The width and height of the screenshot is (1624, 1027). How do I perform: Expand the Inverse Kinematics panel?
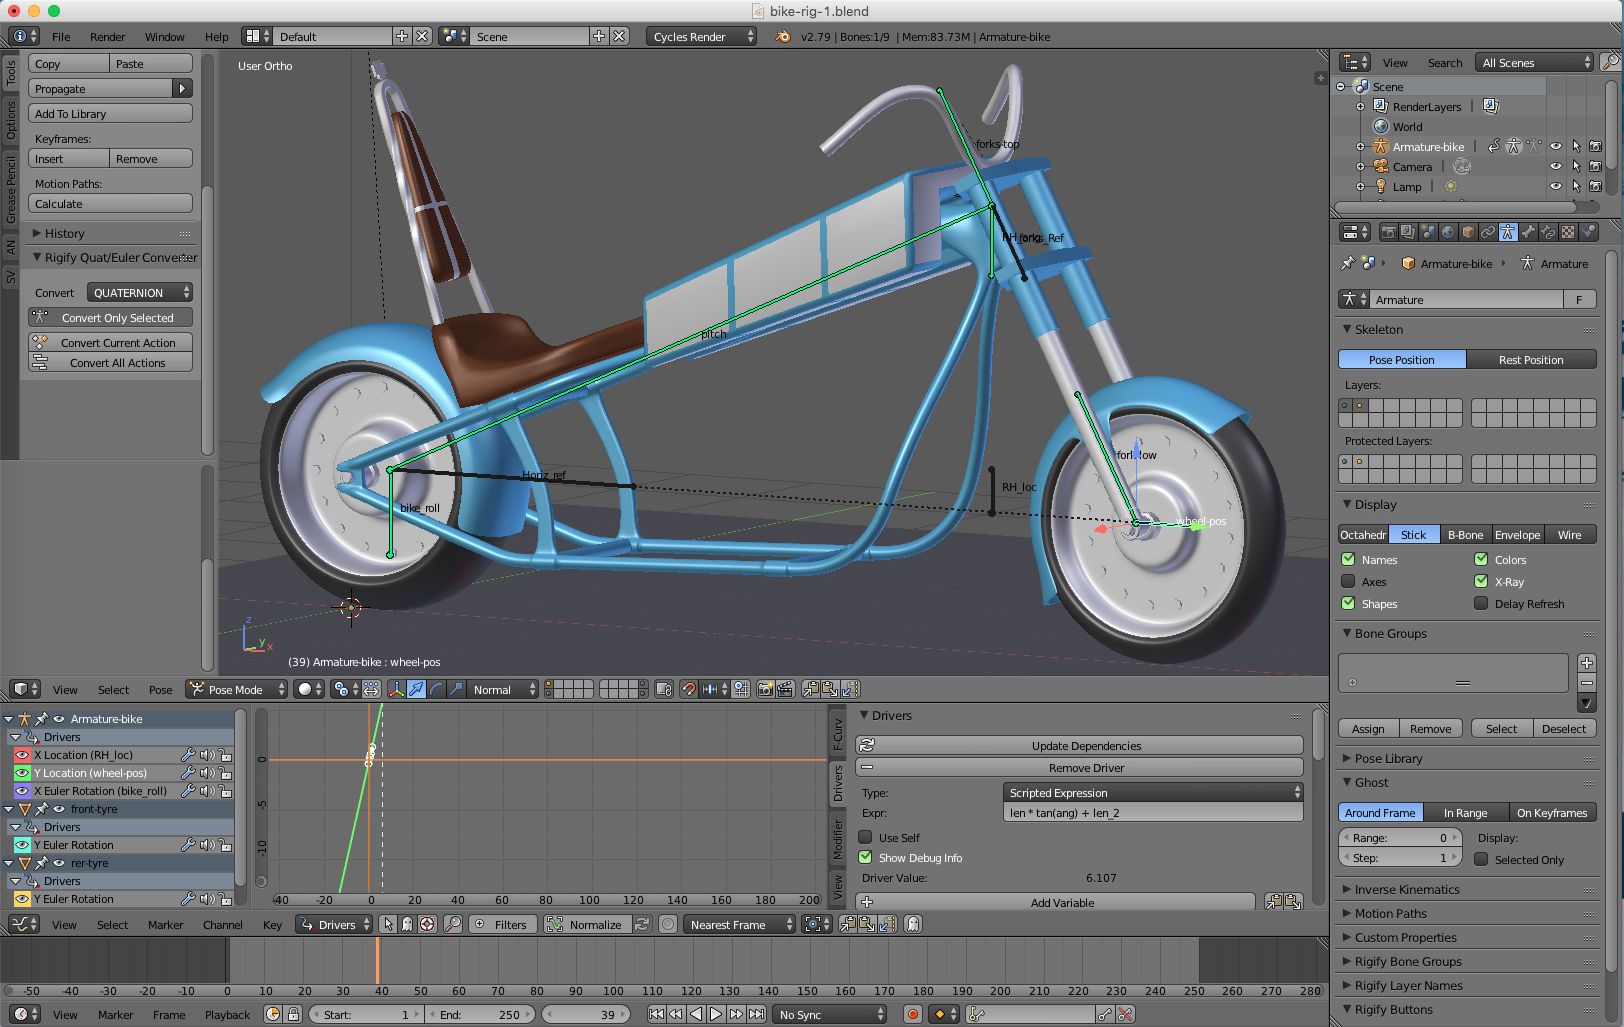tap(1406, 889)
